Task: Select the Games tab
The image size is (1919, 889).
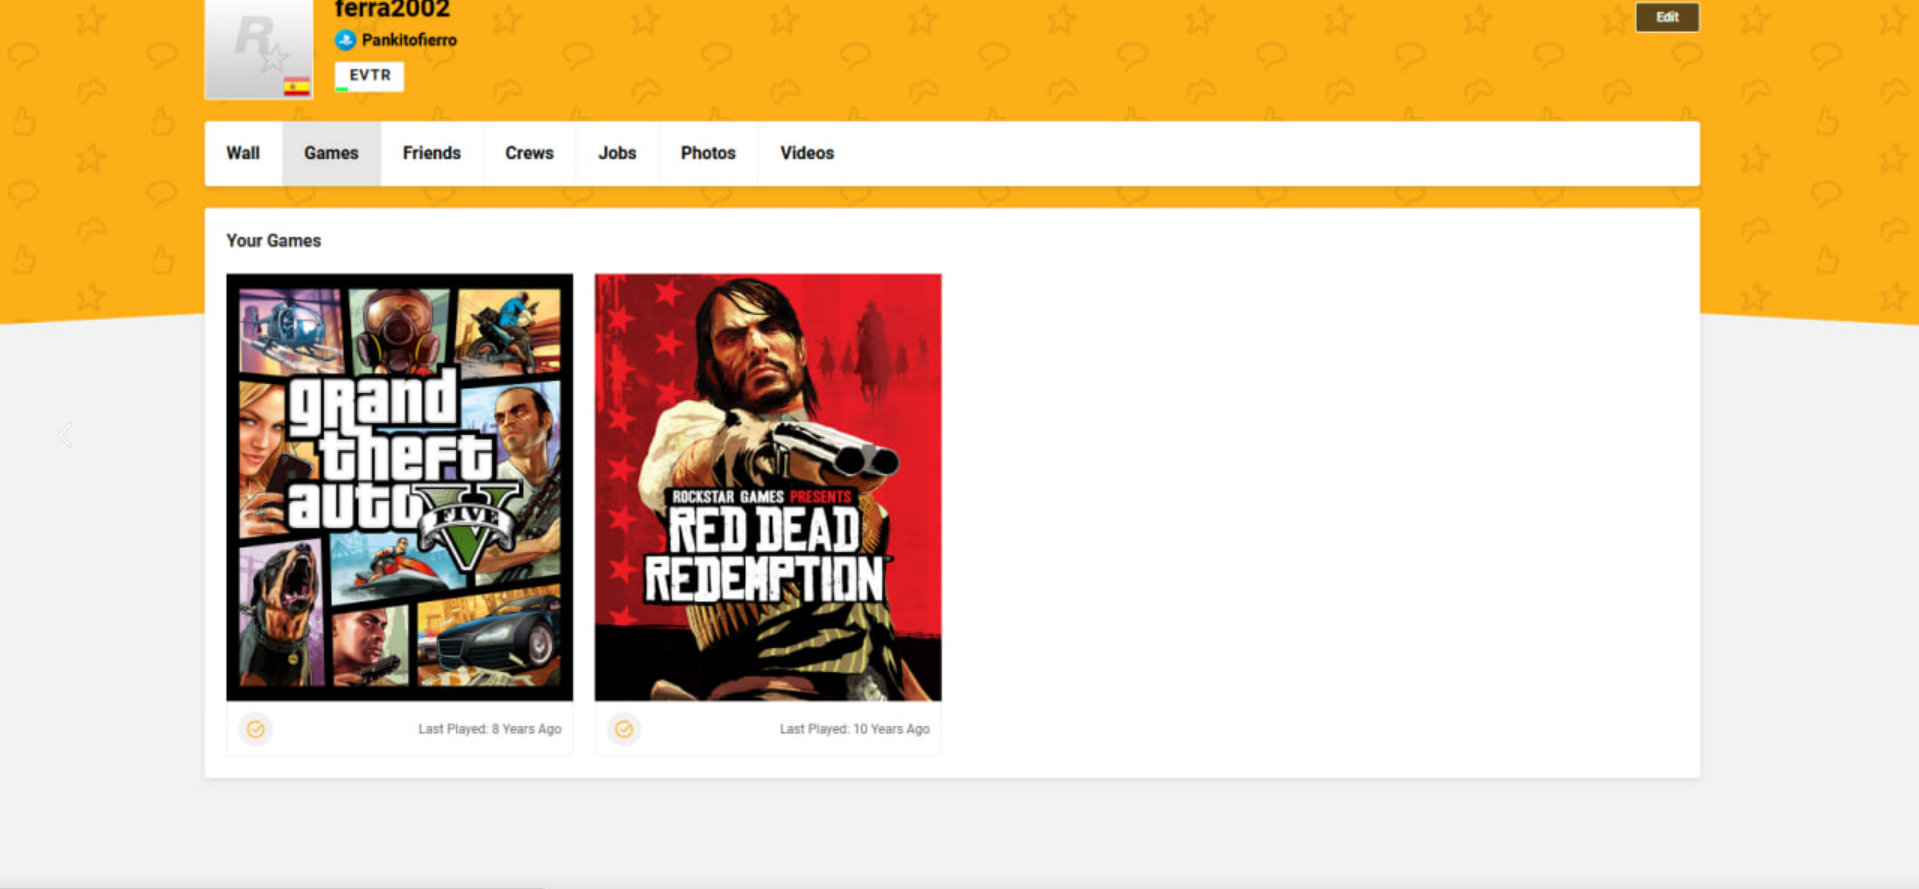Action: pos(331,153)
